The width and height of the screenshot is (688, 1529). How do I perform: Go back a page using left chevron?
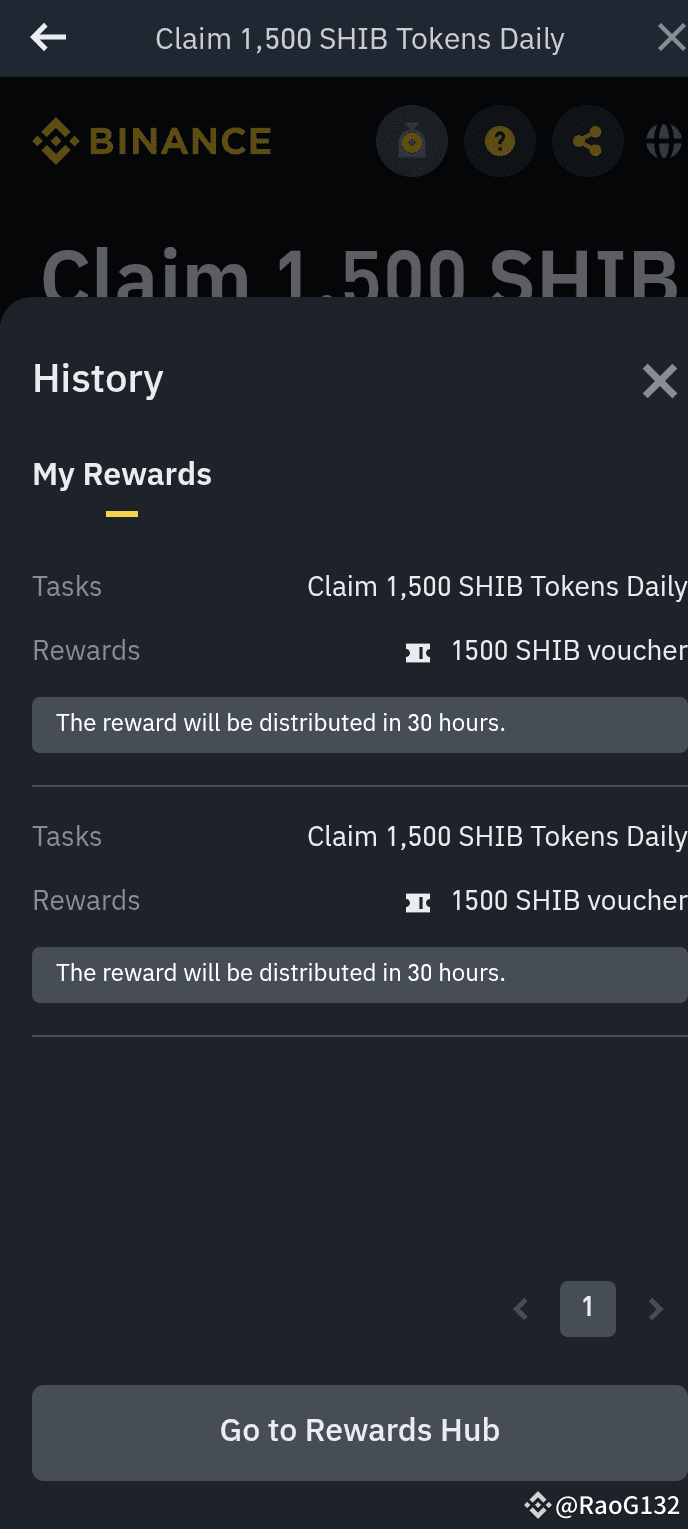coord(520,1309)
